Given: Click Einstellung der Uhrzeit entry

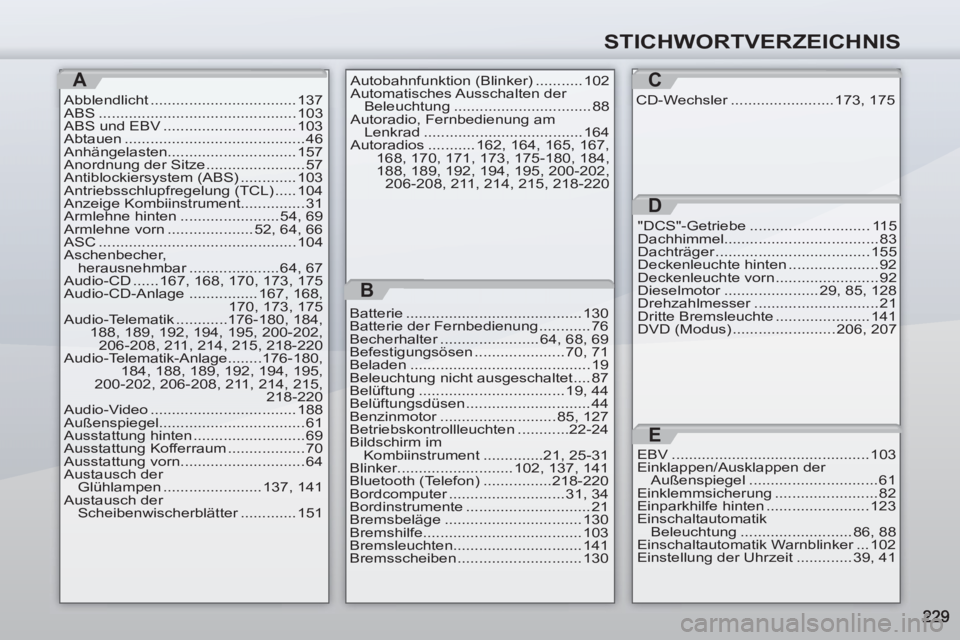Looking at the screenshot, I should (x=767, y=557).
